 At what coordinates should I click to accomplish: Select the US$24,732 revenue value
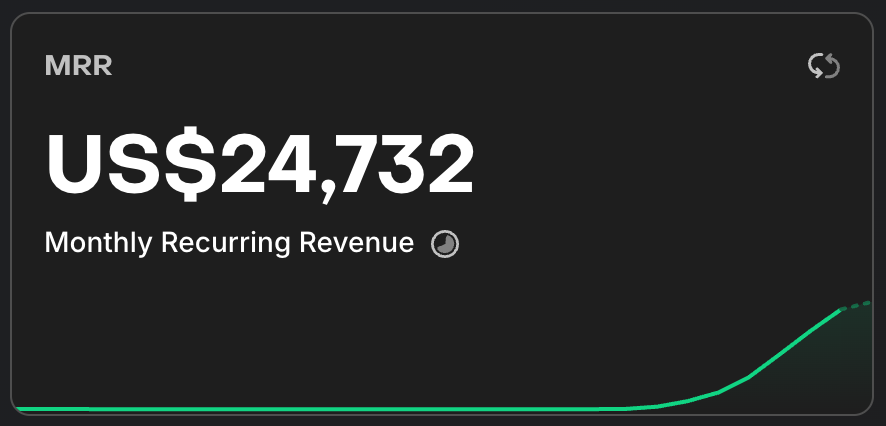coord(259,166)
